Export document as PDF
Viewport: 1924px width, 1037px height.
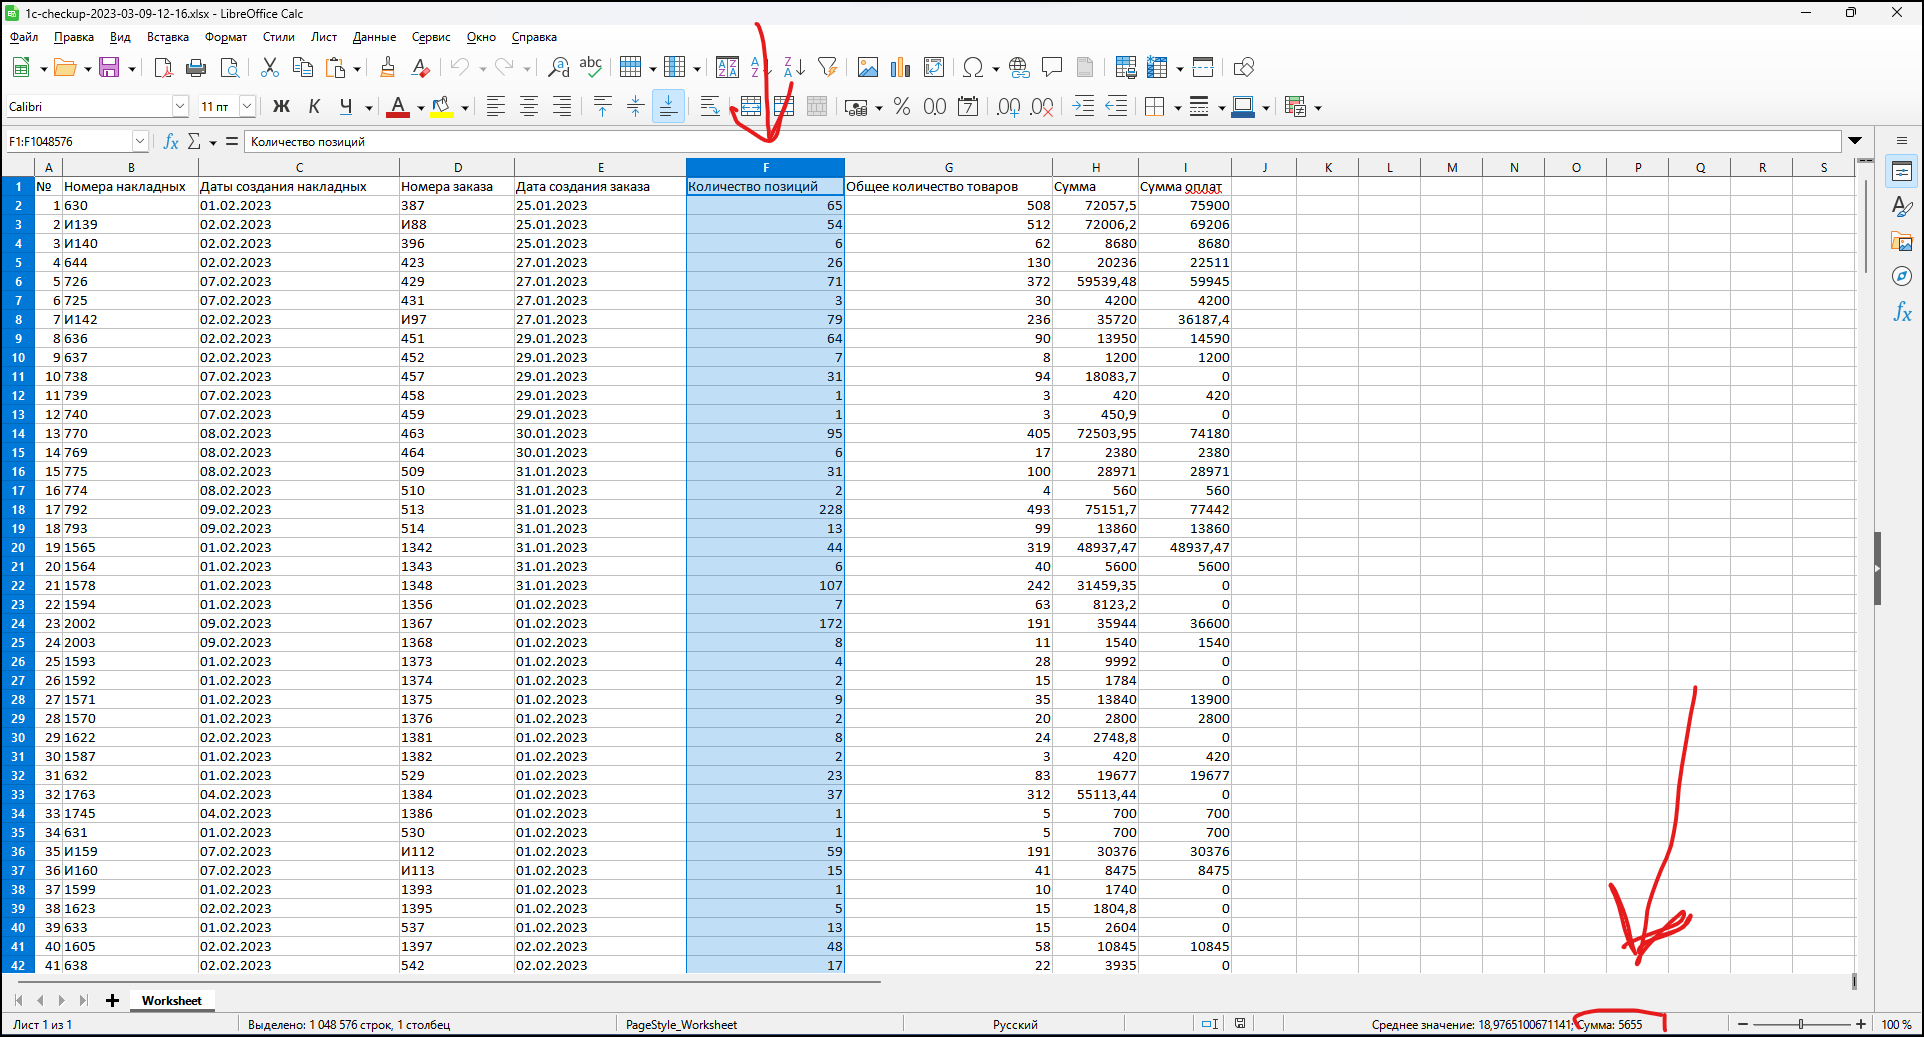(x=163, y=68)
